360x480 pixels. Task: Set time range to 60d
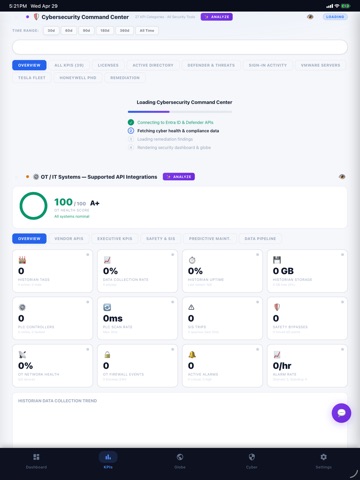click(x=69, y=31)
